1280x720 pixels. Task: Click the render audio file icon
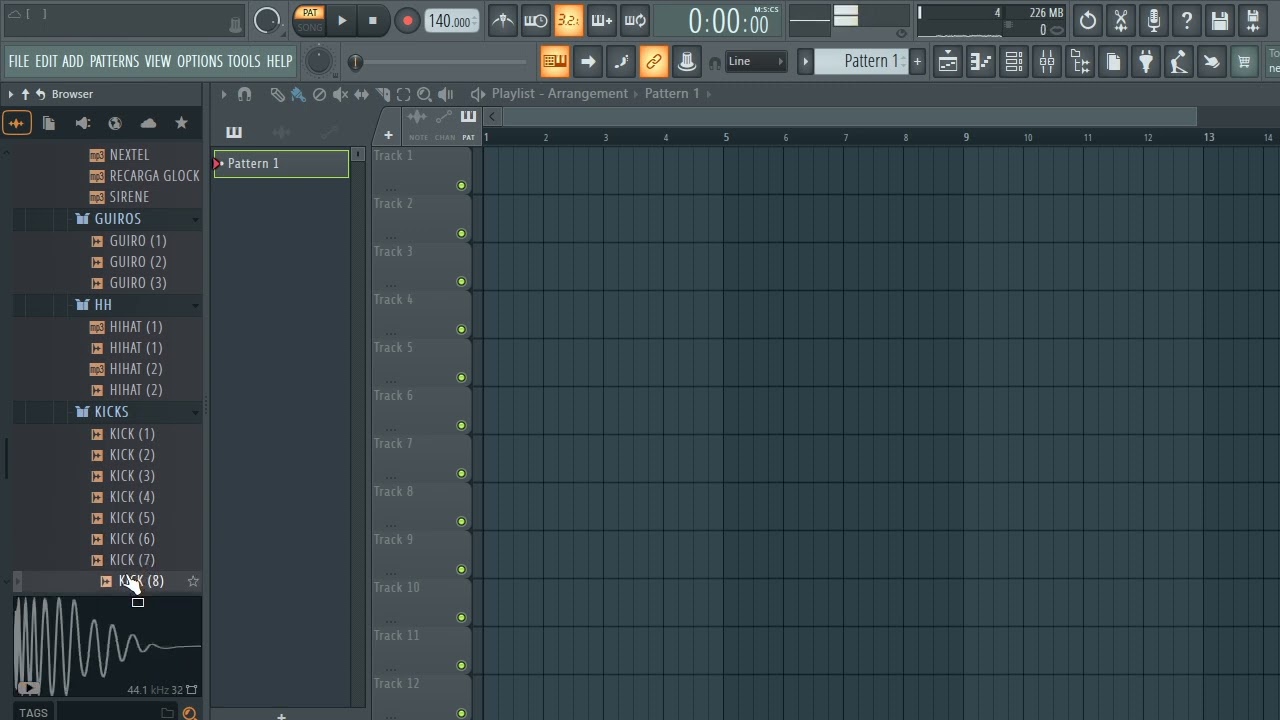tap(1253, 20)
